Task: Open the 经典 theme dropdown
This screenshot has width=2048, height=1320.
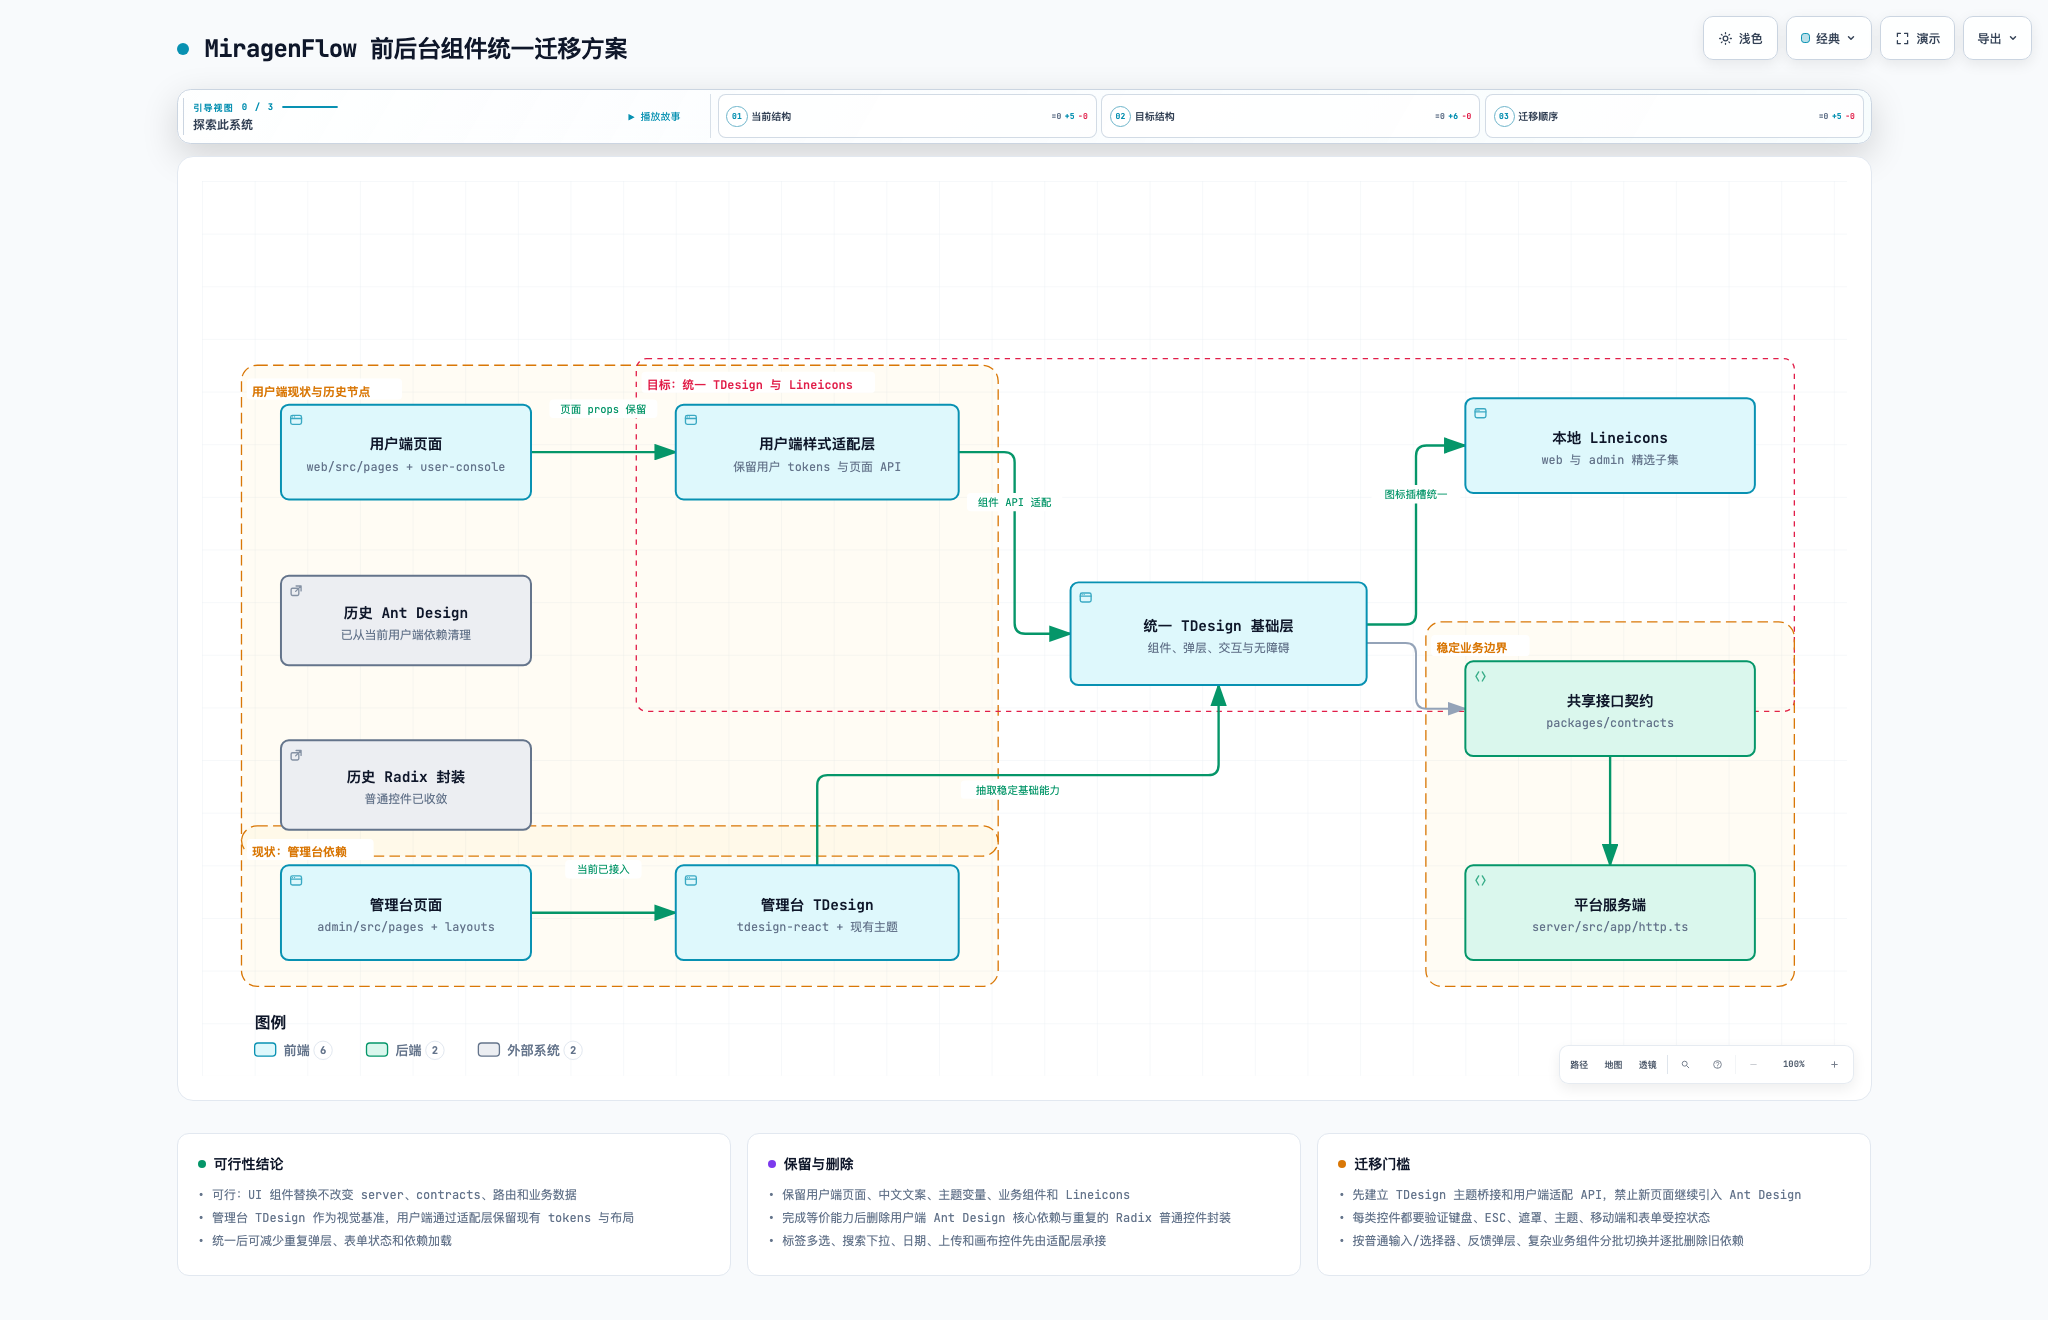Action: point(1828,39)
